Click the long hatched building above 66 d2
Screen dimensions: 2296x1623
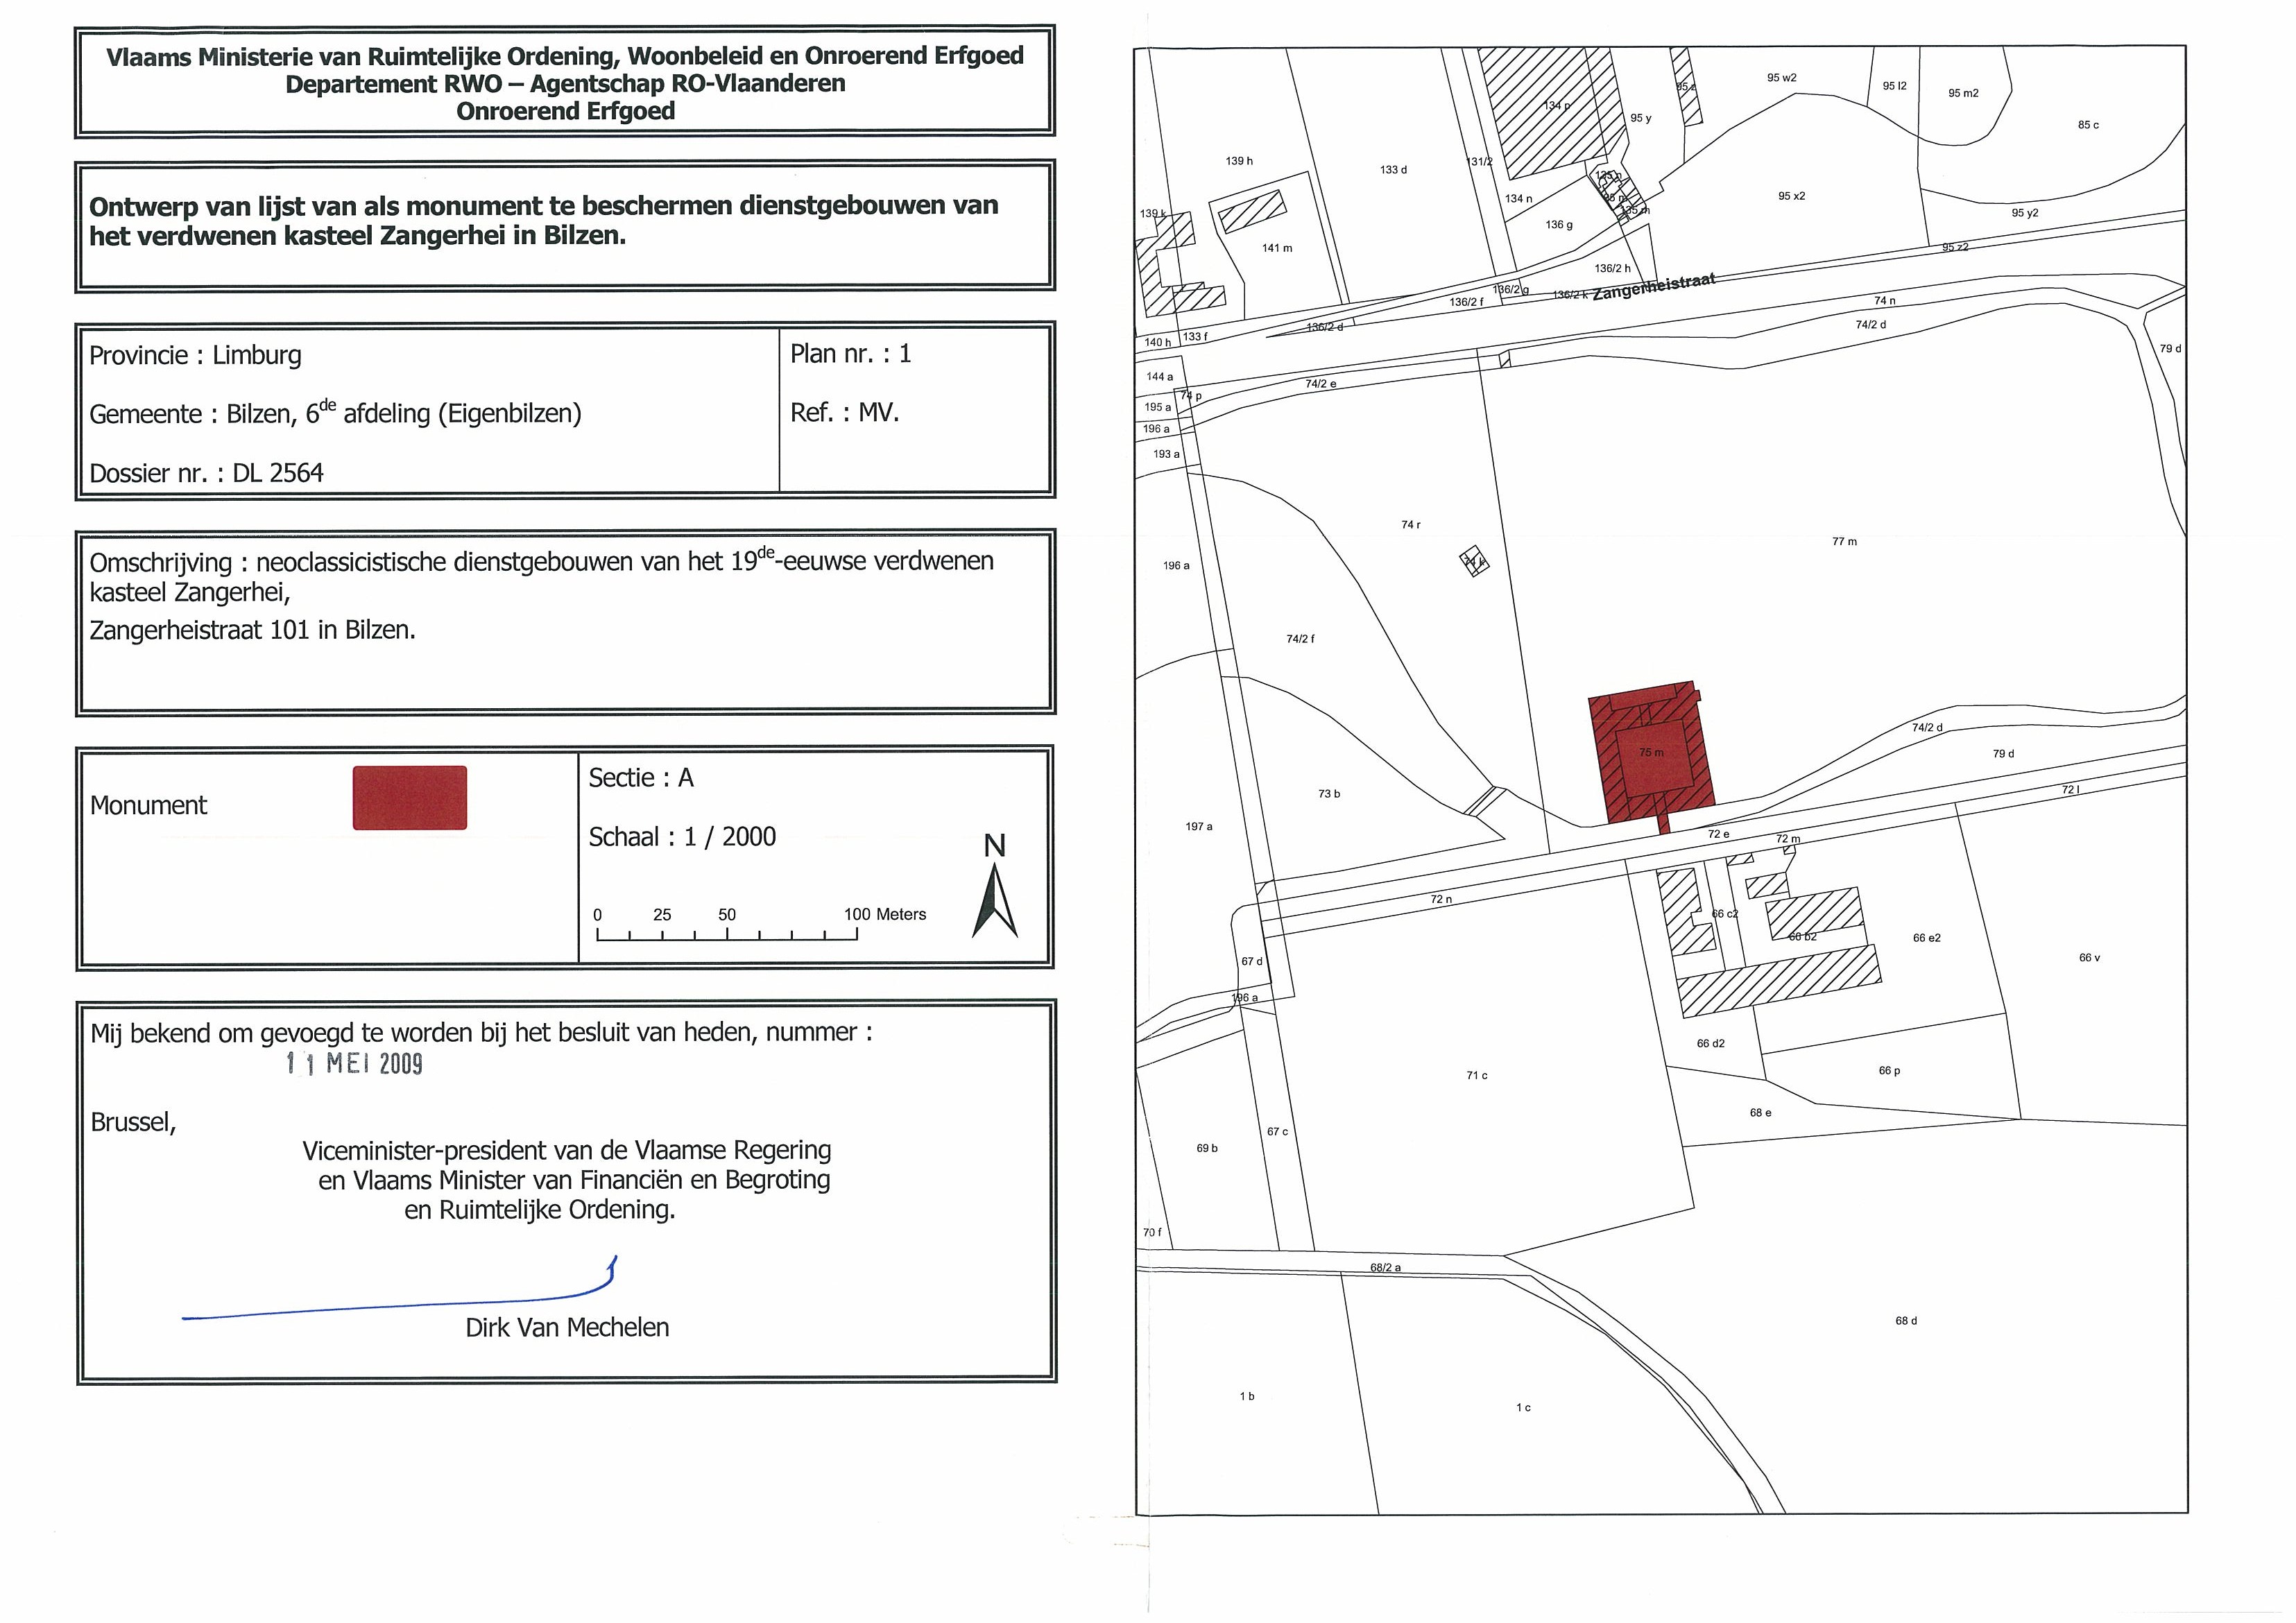pyautogui.click(x=1778, y=981)
